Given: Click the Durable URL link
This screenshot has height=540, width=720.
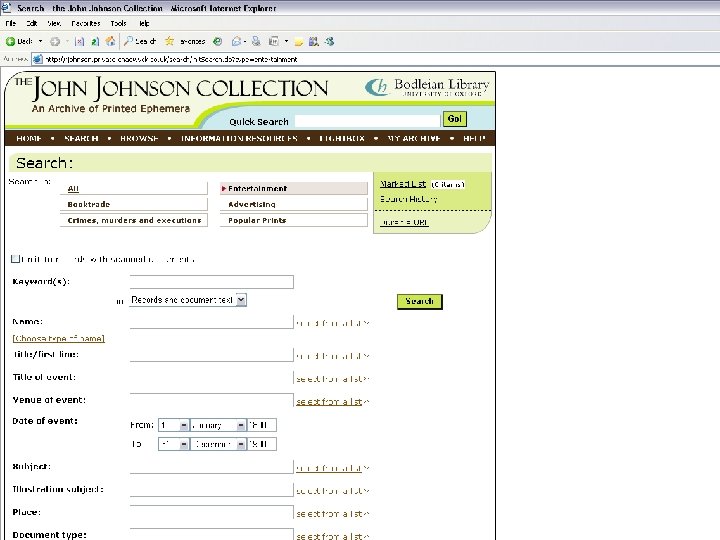Looking at the screenshot, I should [x=405, y=222].
